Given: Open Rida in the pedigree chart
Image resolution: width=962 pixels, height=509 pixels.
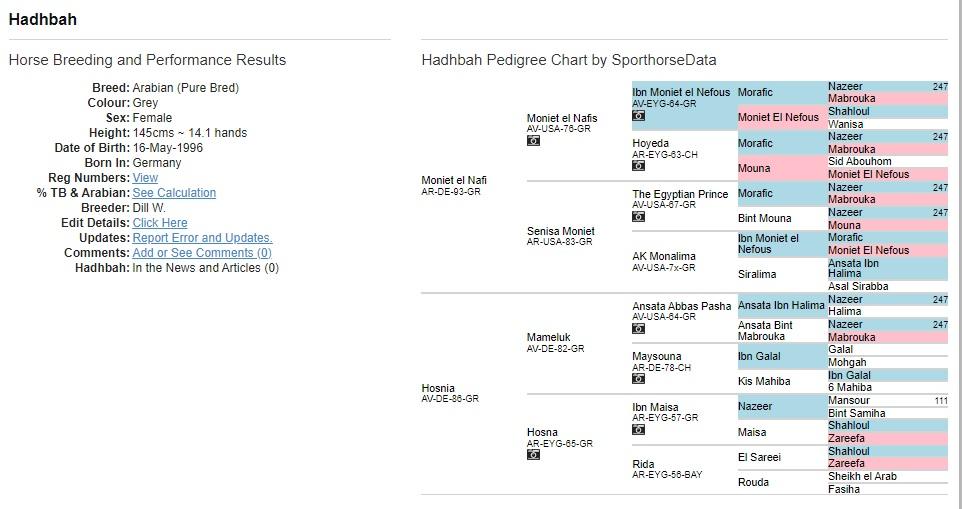Looking at the screenshot, I should 644,464.
